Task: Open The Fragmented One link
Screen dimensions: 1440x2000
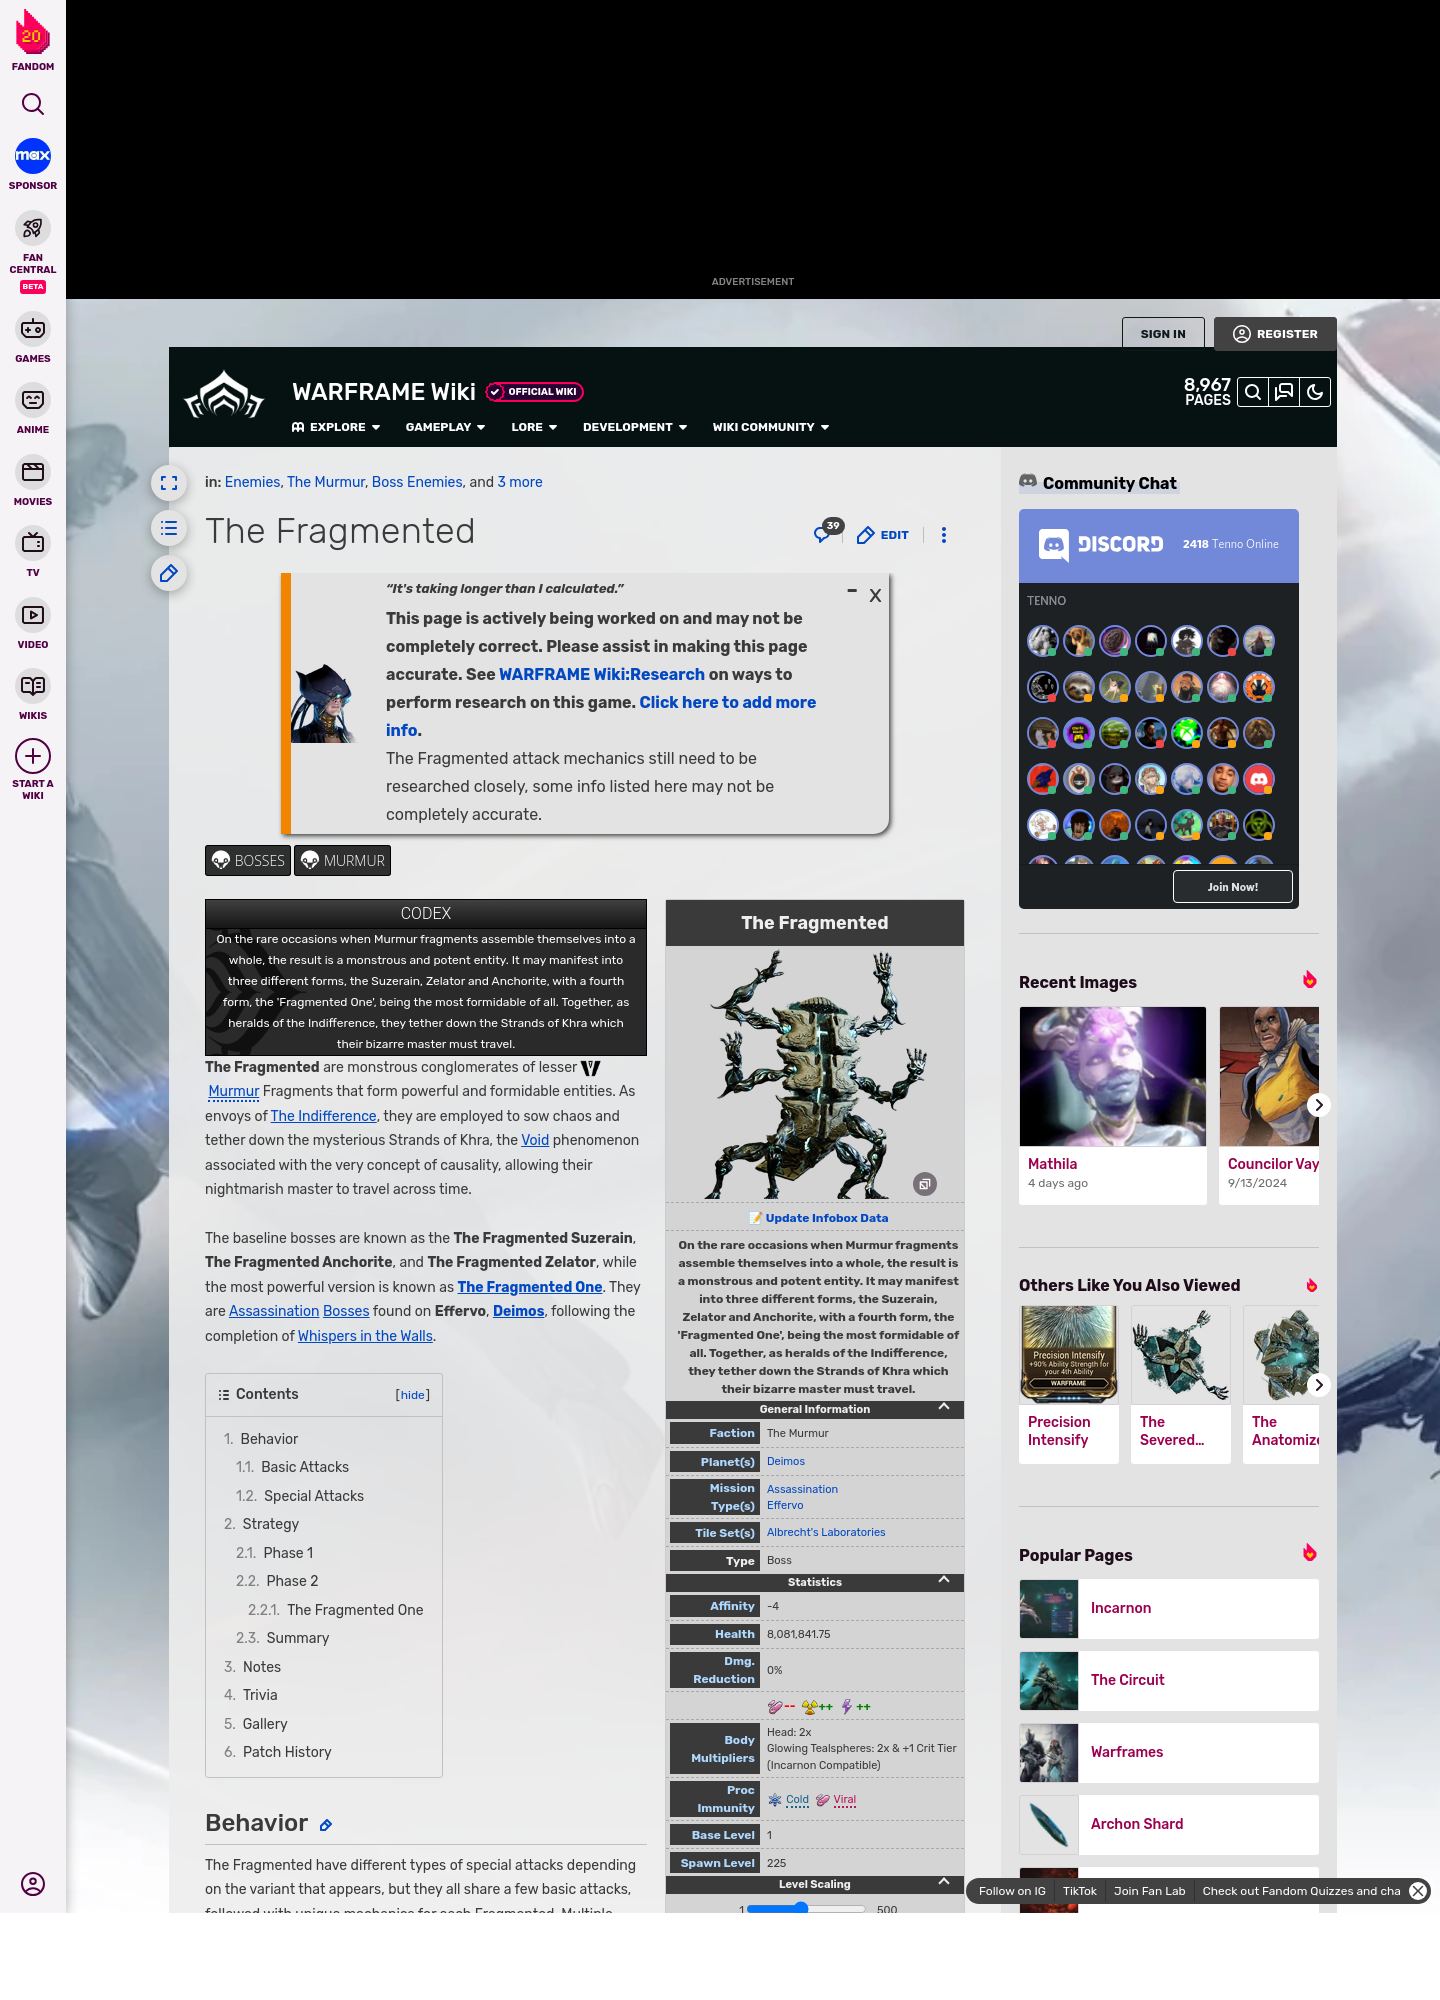Action: [530, 1287]
